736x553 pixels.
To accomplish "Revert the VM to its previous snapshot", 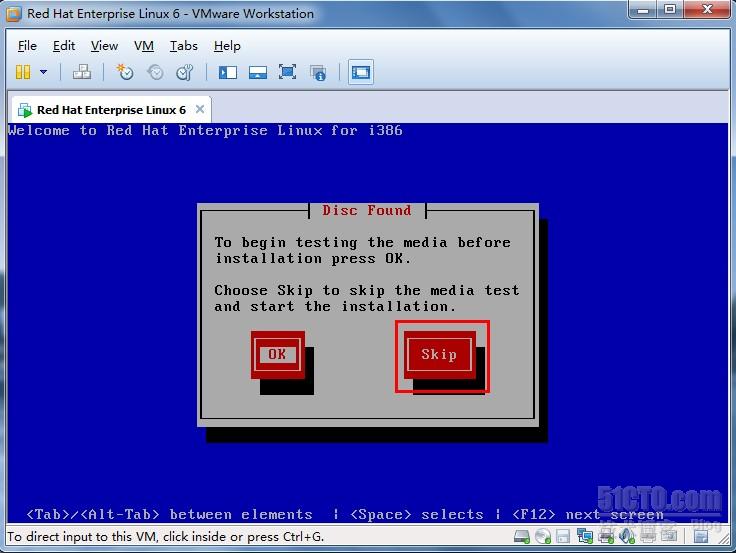I will pyautogui.click(x=155, y=72).
